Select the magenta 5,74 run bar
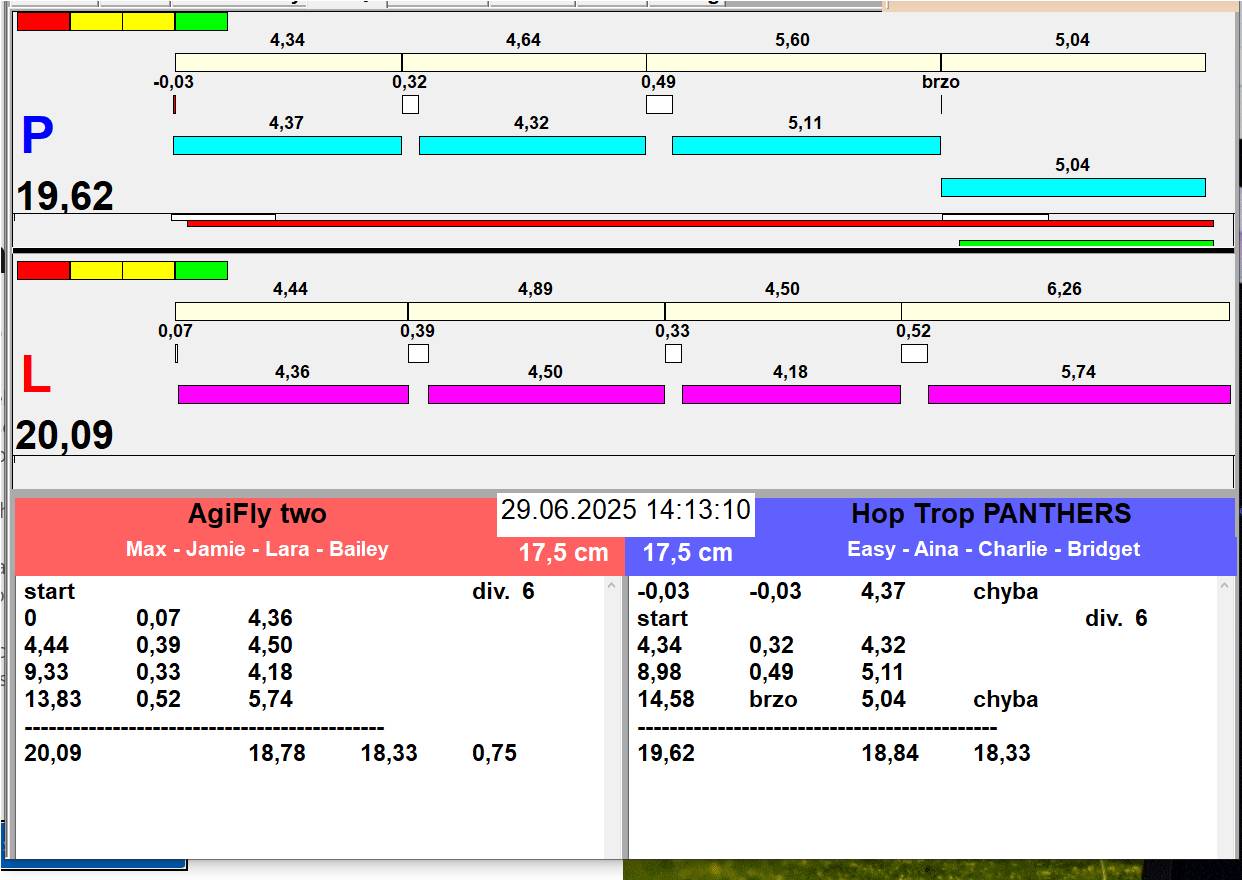This screenshot has width=1242, height=880. [1079, 394]
